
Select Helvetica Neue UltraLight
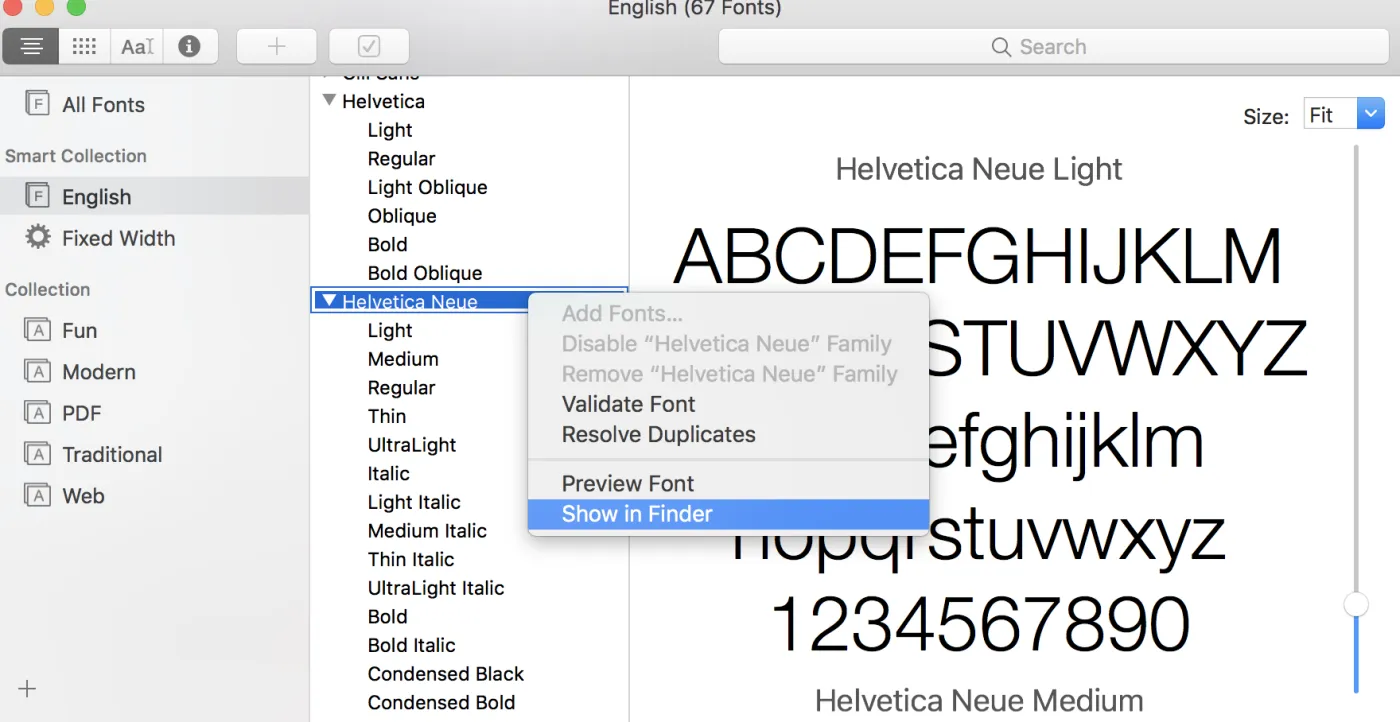point(412,445)
